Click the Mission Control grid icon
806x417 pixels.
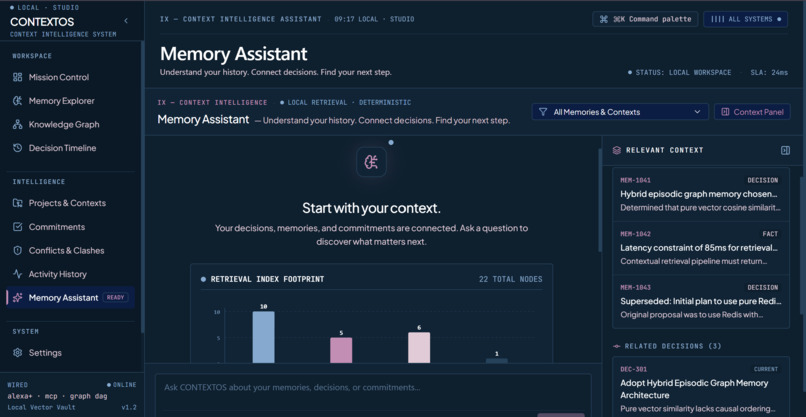pyautogui.click(x=17, y=77)
